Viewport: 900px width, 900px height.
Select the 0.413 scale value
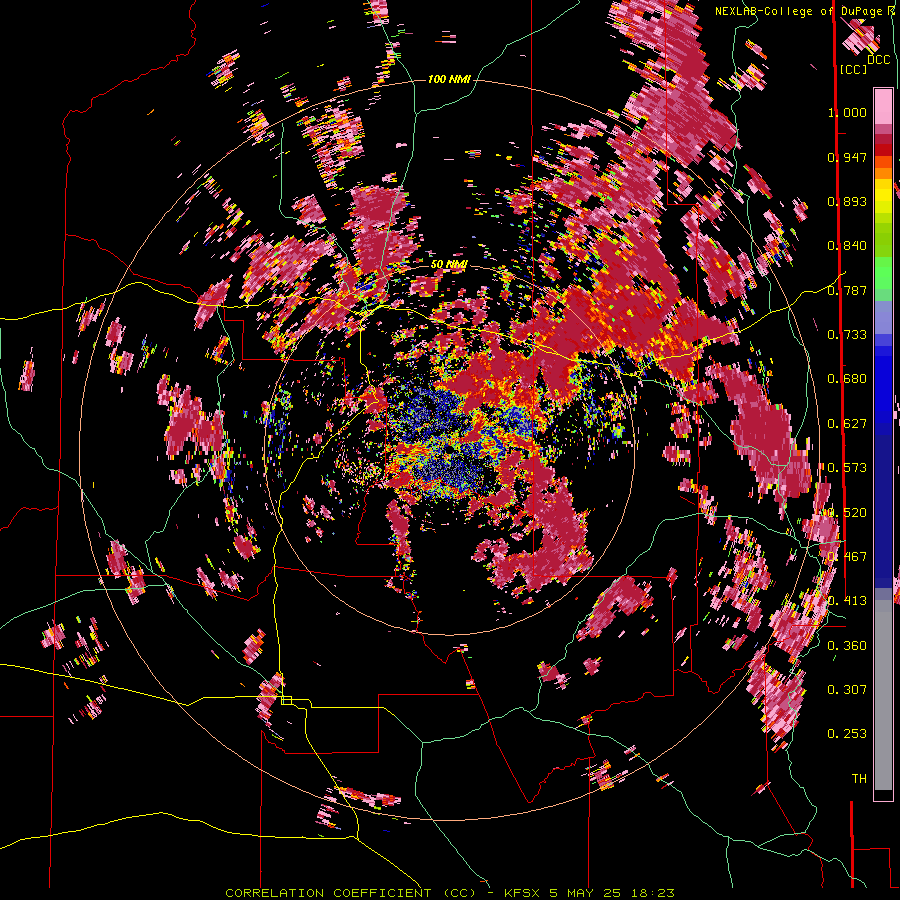coord(847,601)
